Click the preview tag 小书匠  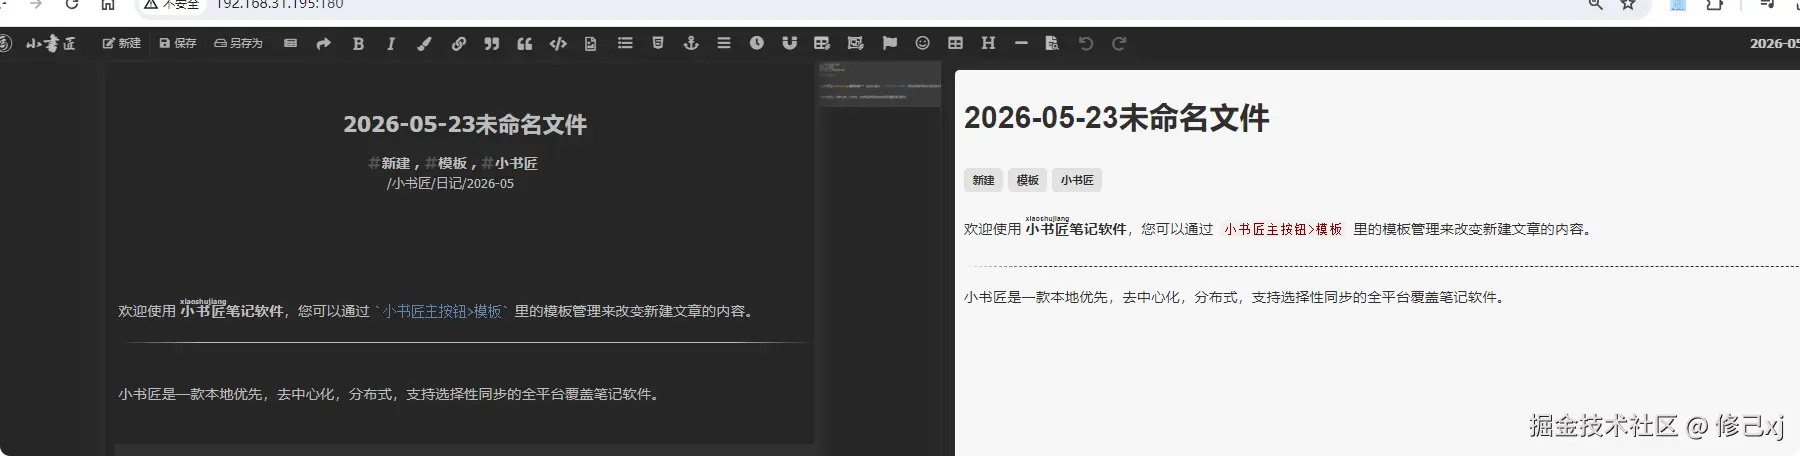point(1077,180)
